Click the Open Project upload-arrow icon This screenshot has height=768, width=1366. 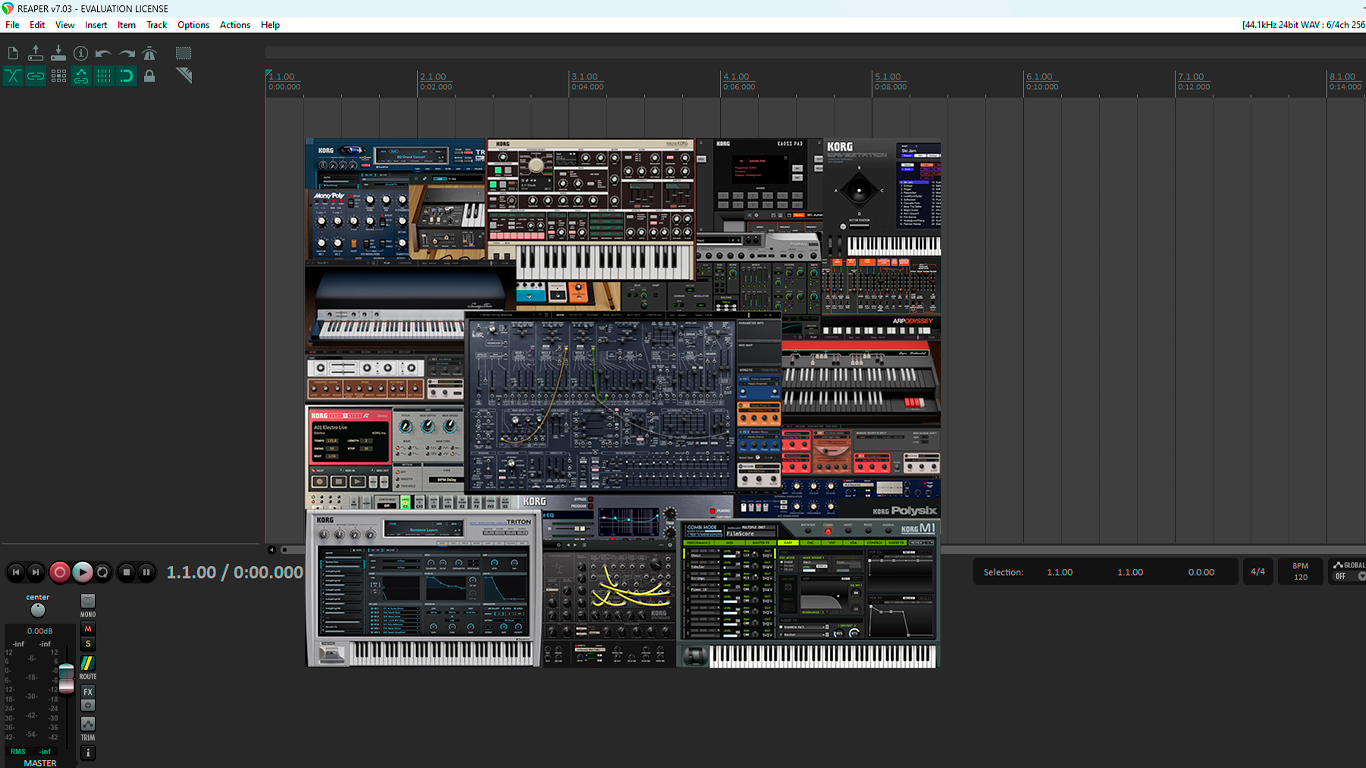[36, 53]
